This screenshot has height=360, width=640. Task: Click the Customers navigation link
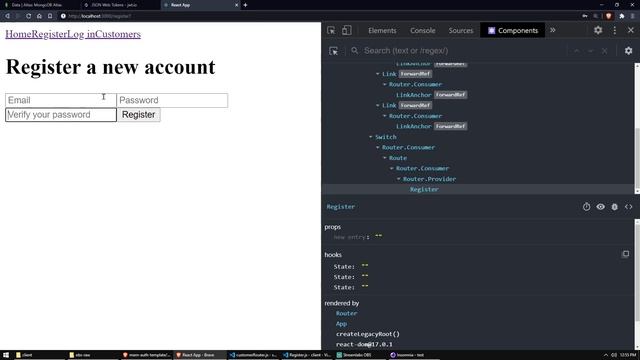click(x=118, y=34)
